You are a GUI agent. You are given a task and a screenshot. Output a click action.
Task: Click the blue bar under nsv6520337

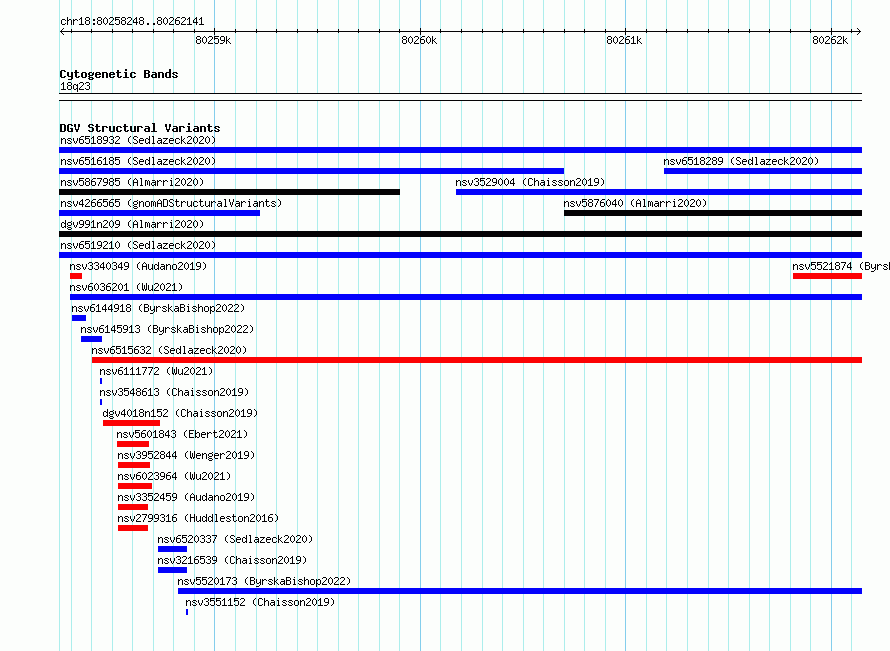pyautogui.click(x=173, y=549)
